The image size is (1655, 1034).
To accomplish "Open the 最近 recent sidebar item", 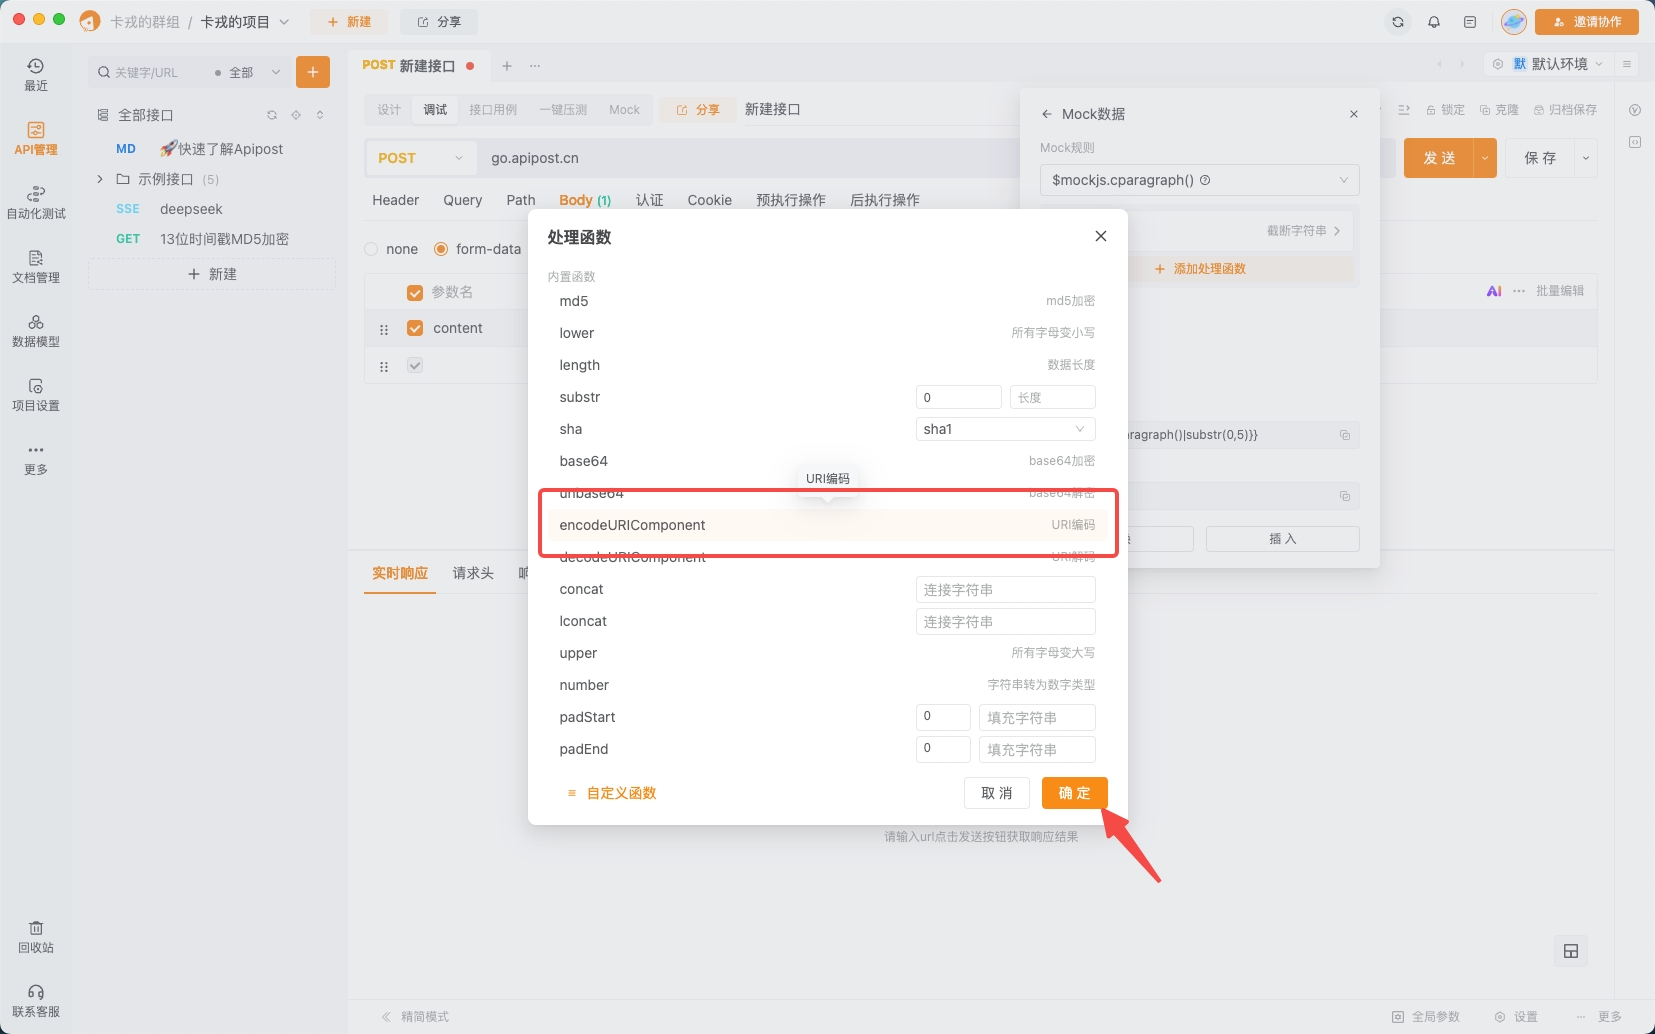I will 36,74.
